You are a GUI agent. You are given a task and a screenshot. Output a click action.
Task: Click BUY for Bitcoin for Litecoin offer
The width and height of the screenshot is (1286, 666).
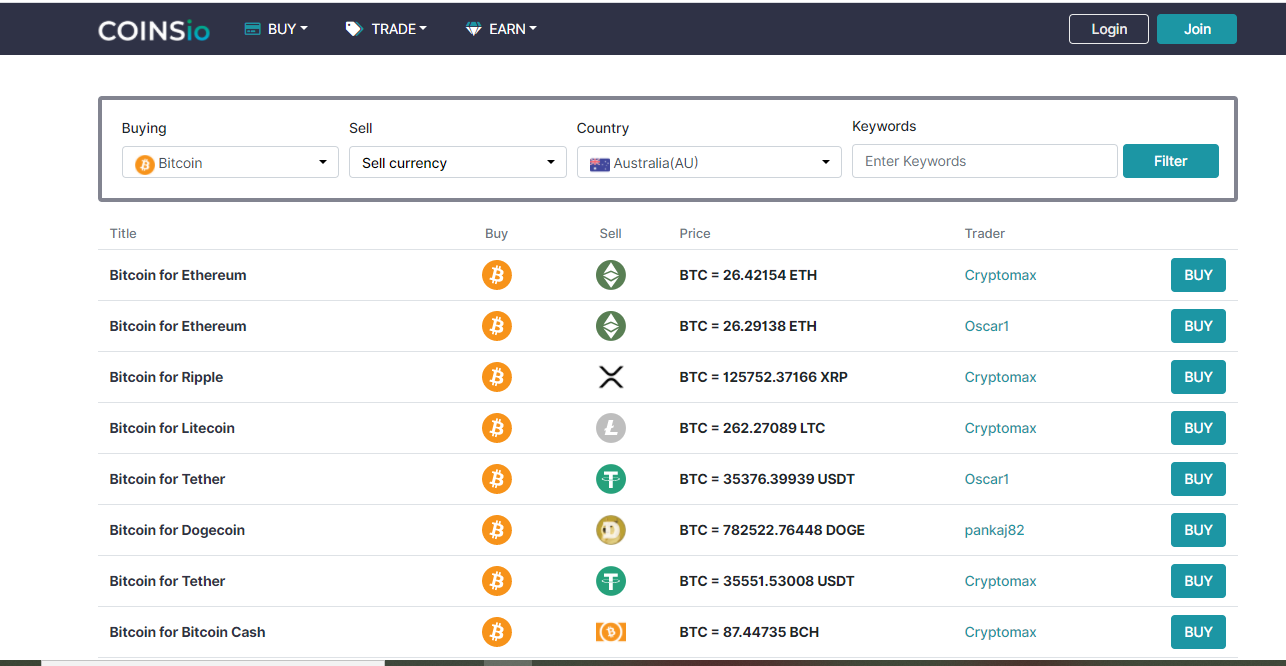[1198, 428]
